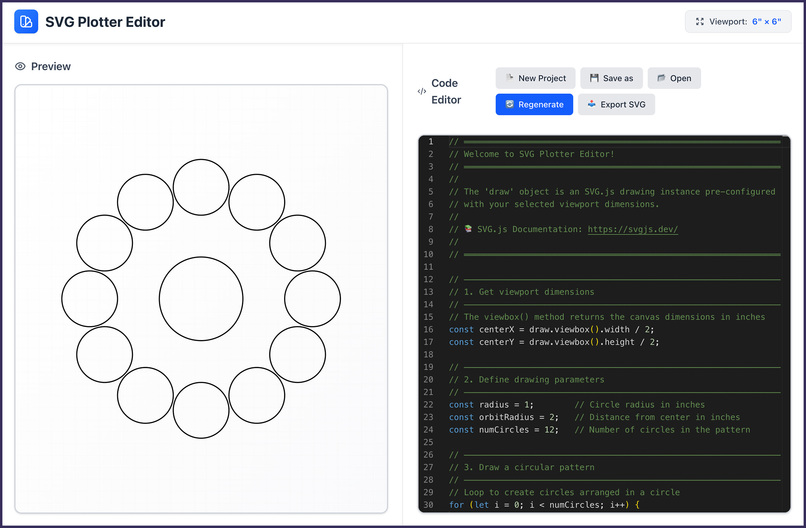Click the 'The viewbox() method returns' comment

click(607, 317)
